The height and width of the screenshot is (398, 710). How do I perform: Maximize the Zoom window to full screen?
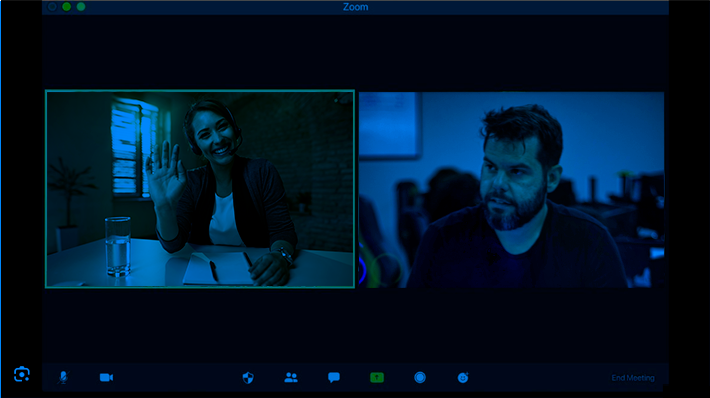coord(81,6)
